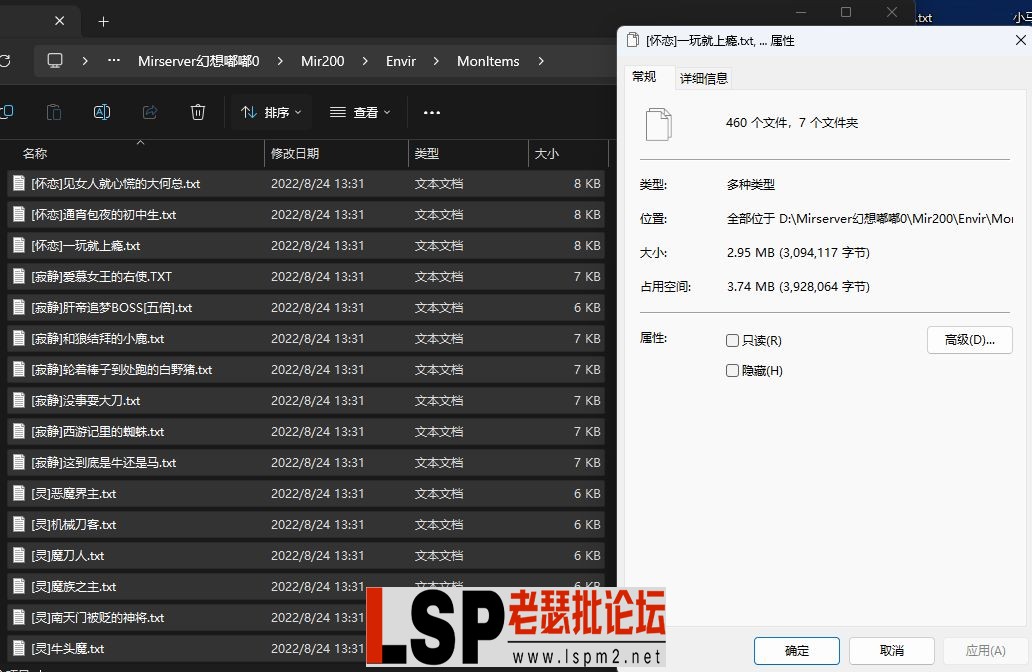Click the Rename toolbar icon

(x=102, y=113)
